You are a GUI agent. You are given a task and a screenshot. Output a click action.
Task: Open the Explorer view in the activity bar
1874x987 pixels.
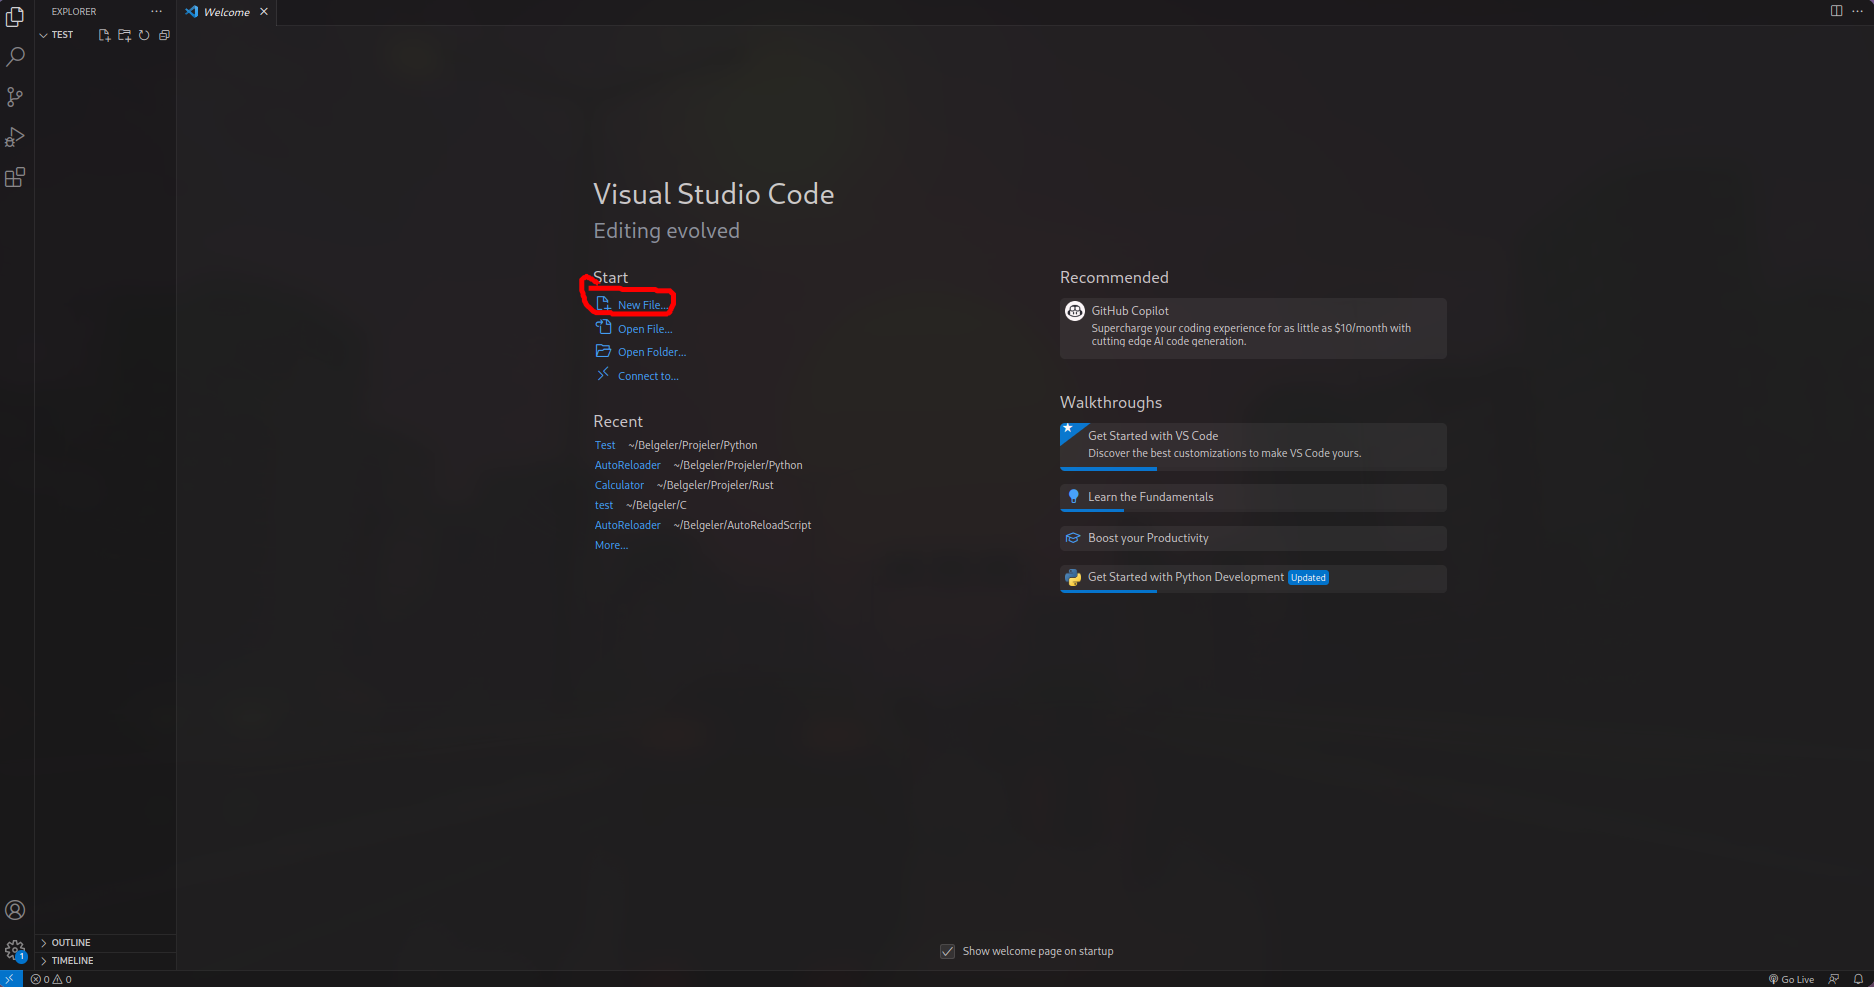click(15, 17)
